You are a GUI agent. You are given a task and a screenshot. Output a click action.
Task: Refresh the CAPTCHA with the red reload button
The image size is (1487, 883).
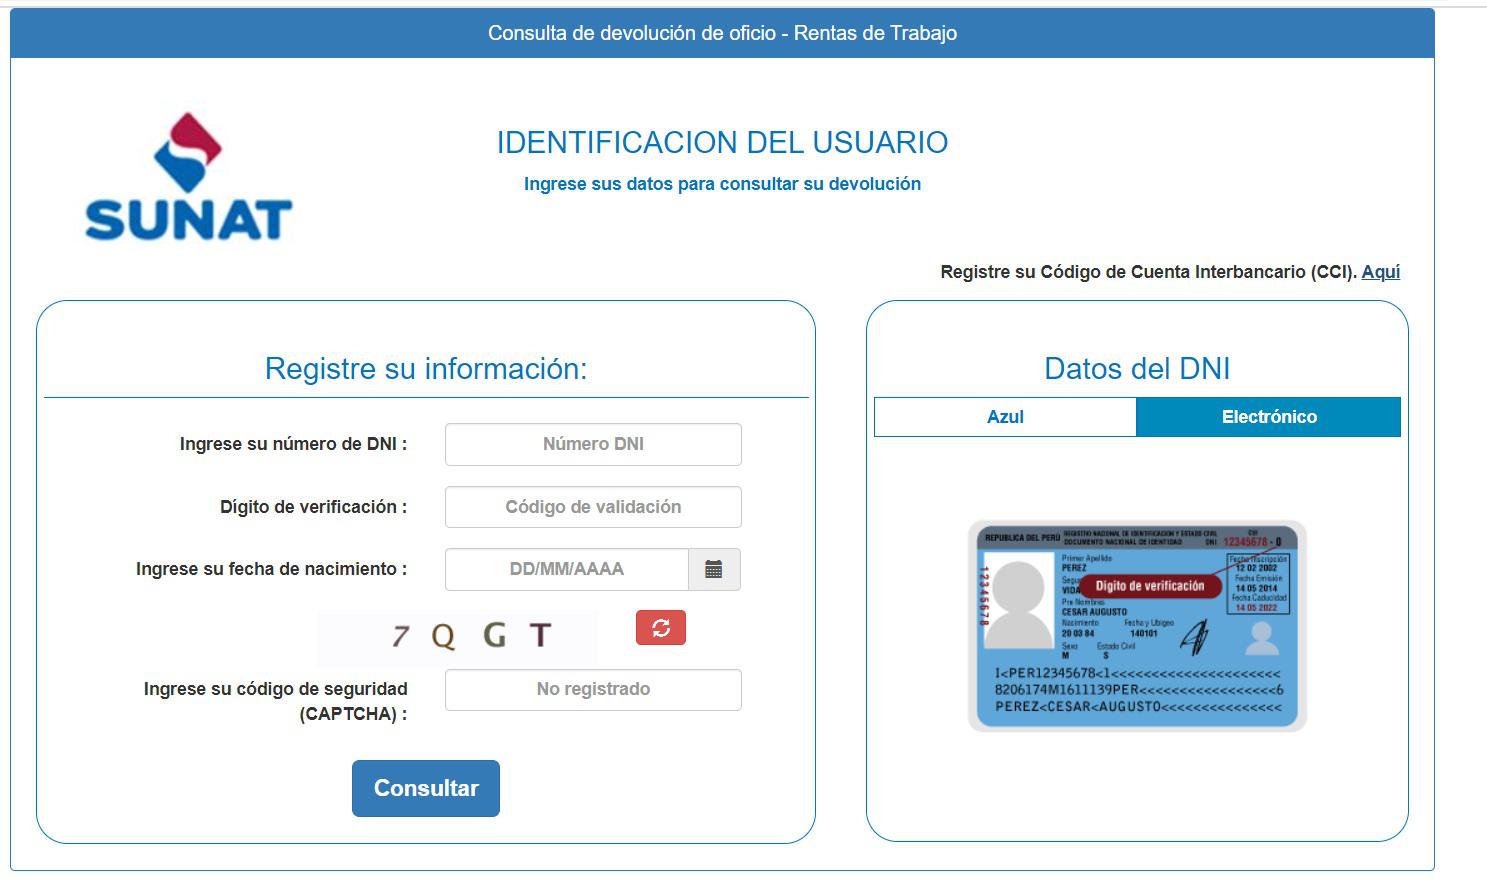pyautogui.click(x=660, y=628)
